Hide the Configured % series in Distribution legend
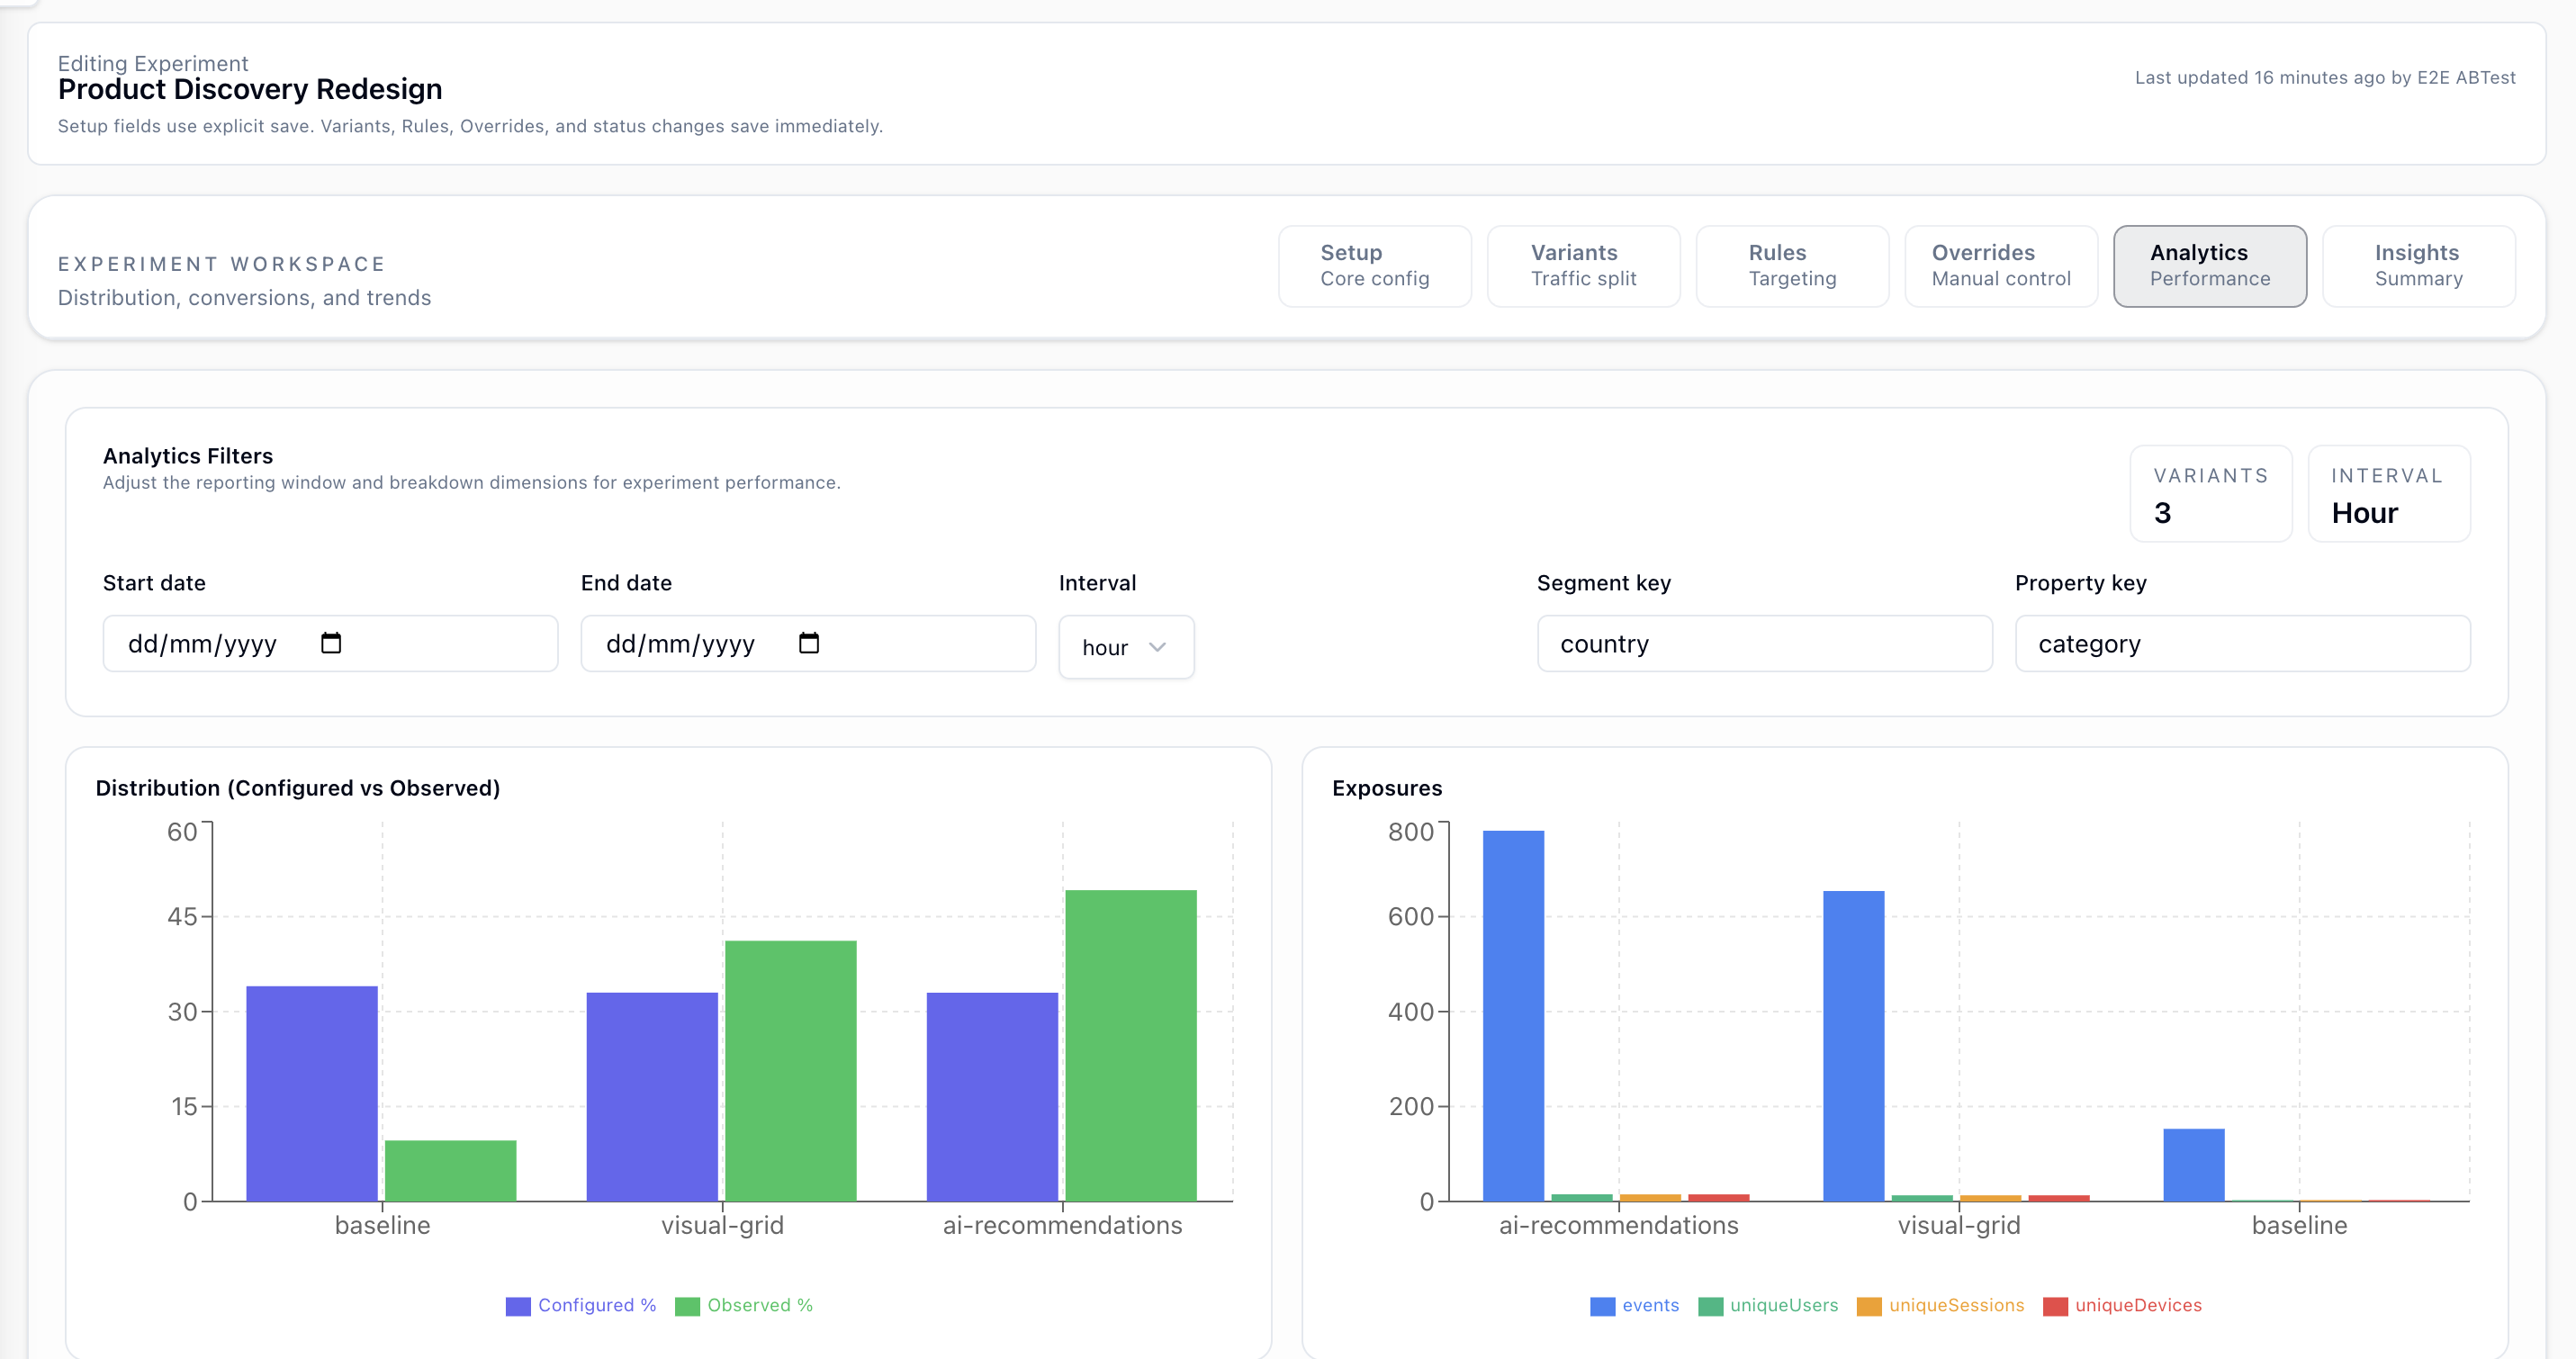The height and width of the screenshot is (1359, 2576). click(581, 1305)
